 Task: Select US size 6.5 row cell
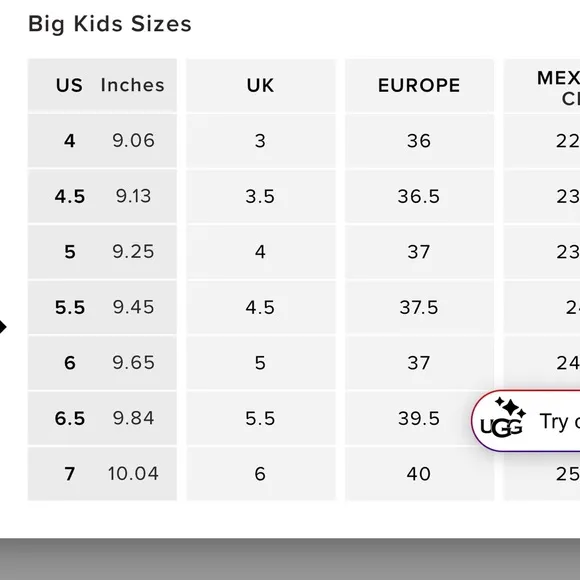[x=102, y=418]
